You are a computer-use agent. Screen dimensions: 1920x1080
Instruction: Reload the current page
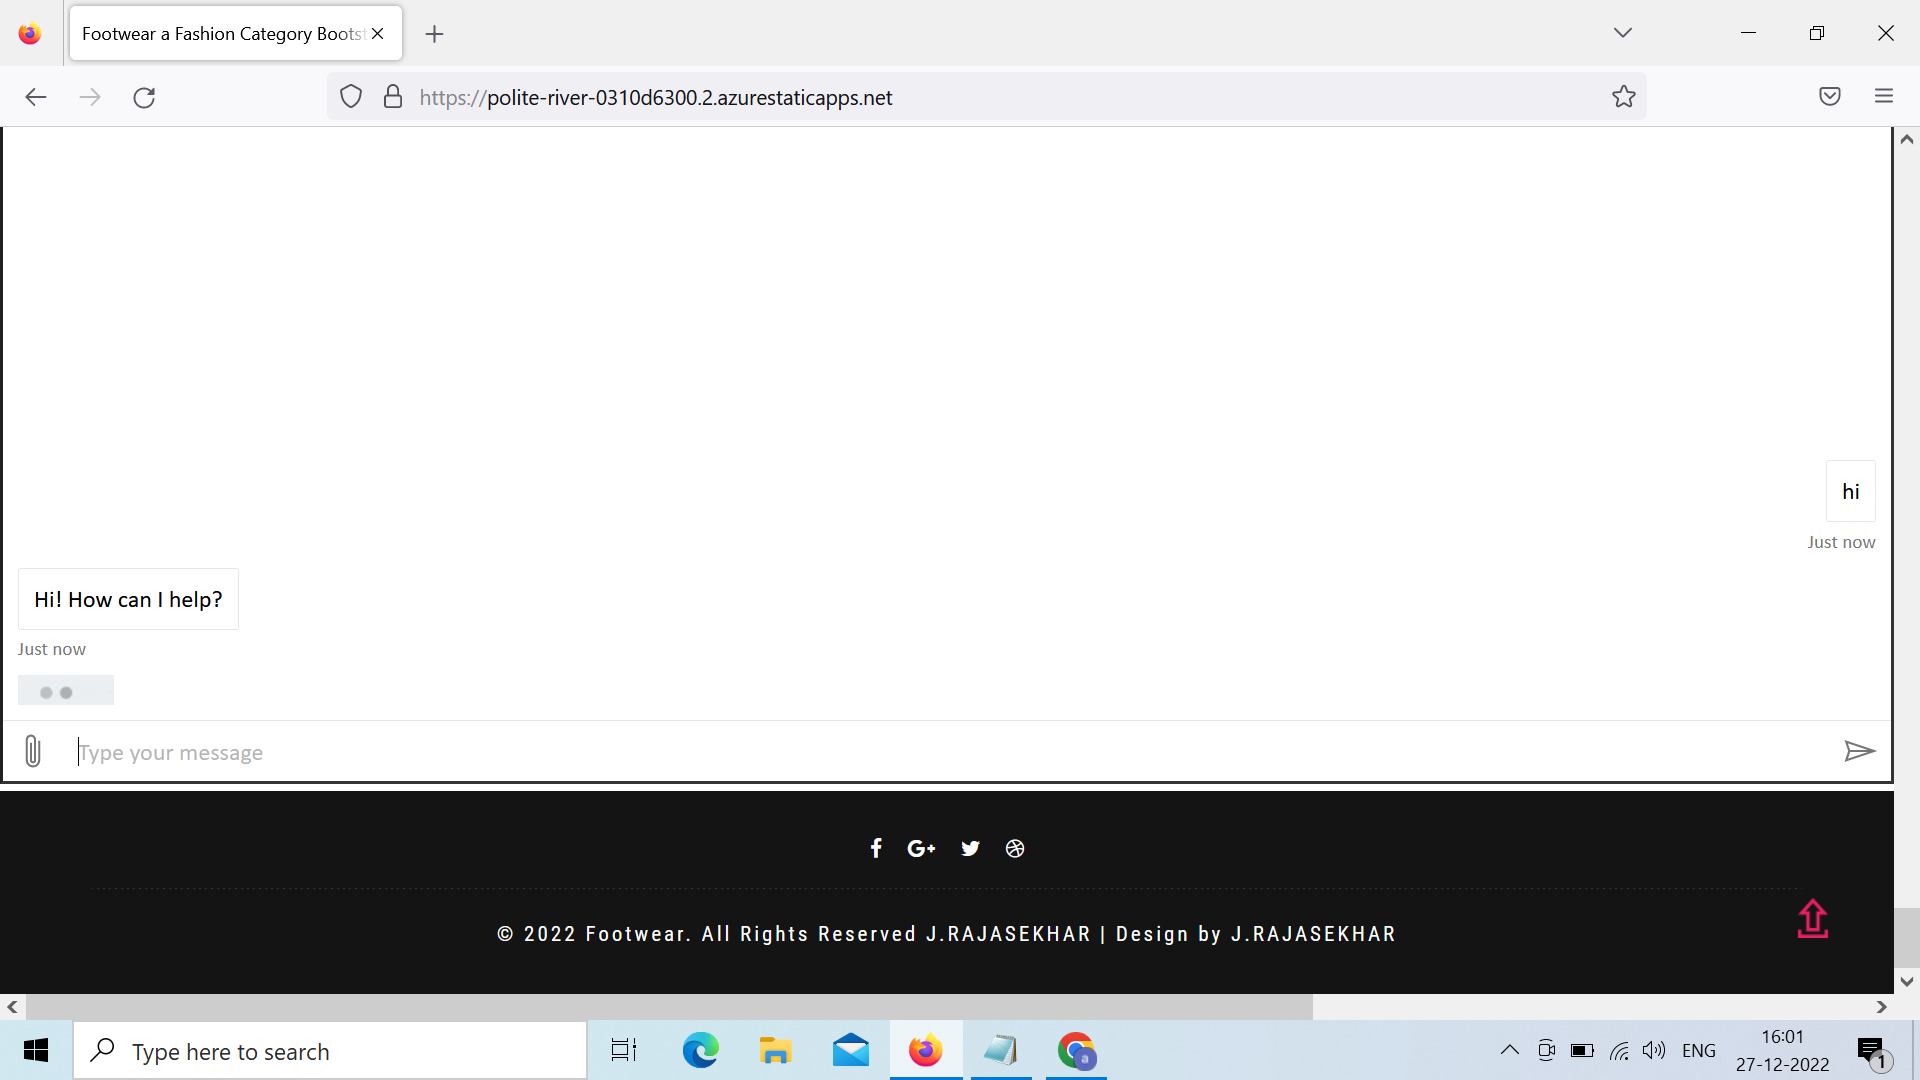pyautogui.click(x=144, y=97)
